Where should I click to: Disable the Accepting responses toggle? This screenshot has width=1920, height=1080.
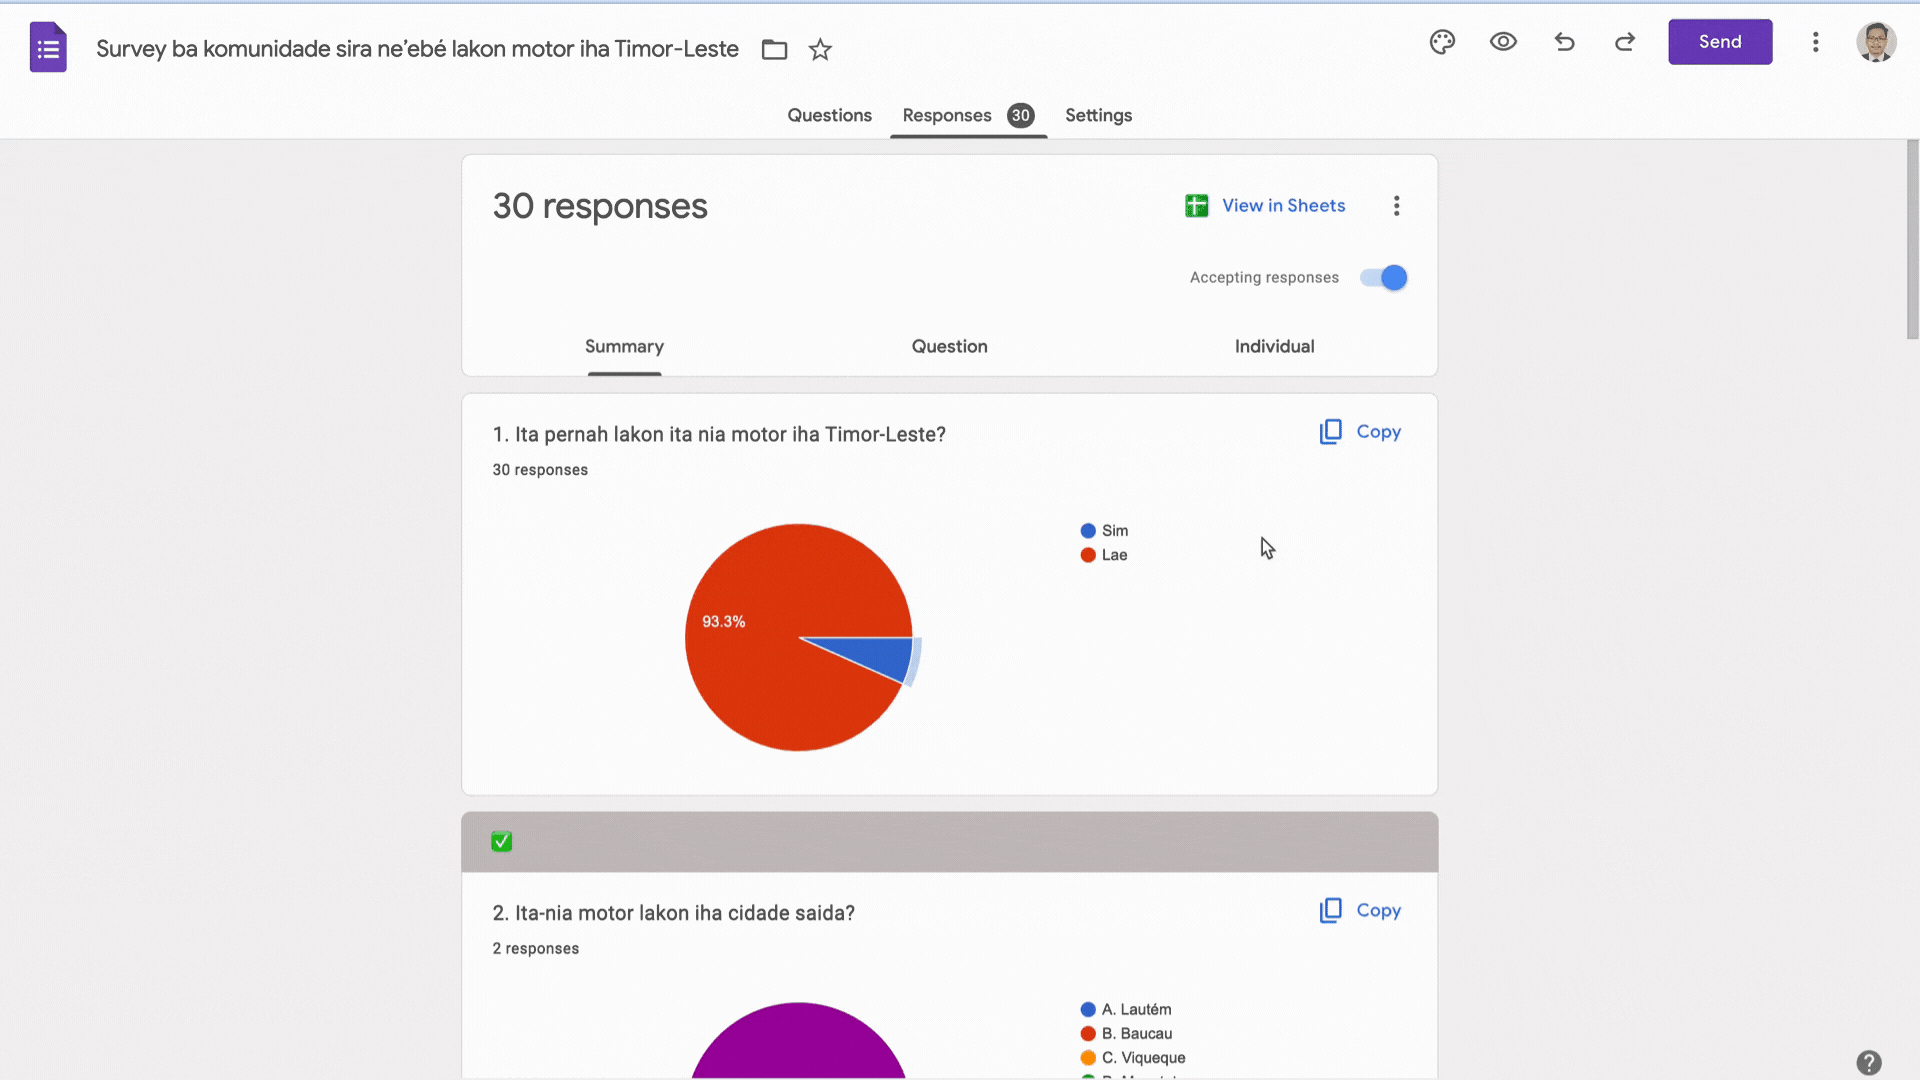[x=1382, y=277]
